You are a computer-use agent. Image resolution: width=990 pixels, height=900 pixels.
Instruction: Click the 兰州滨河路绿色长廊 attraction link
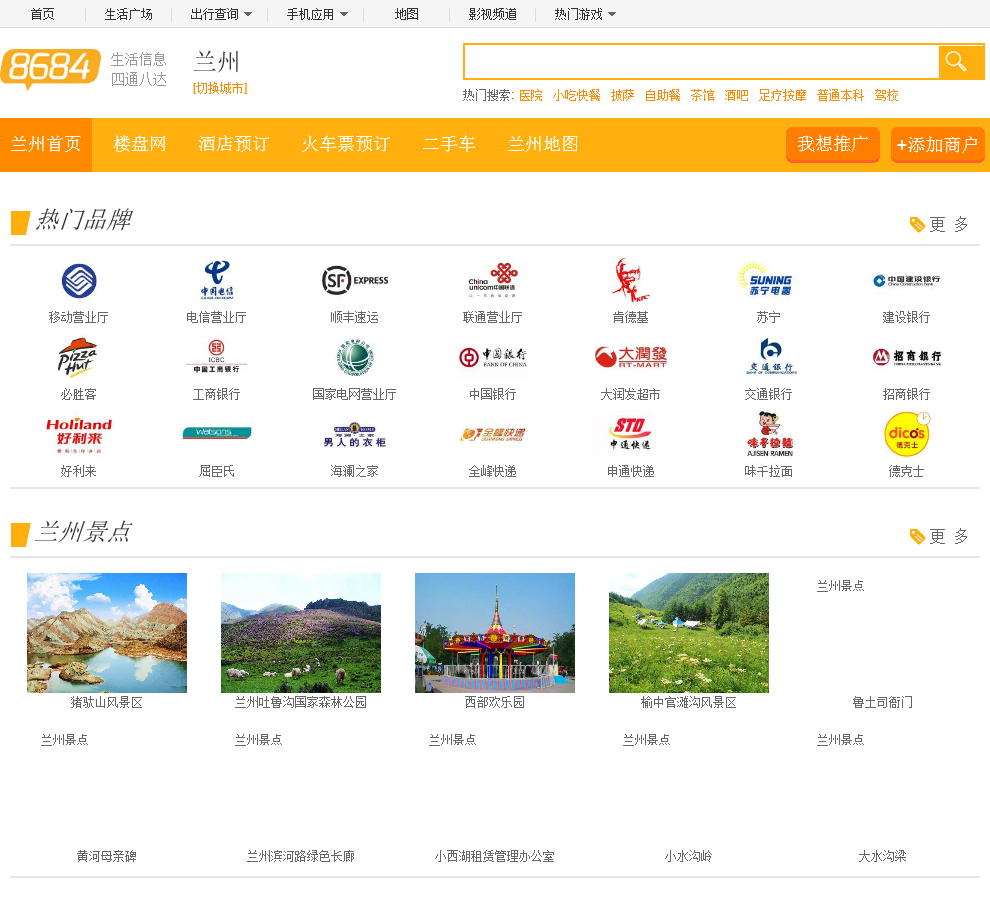coord(301,856)
